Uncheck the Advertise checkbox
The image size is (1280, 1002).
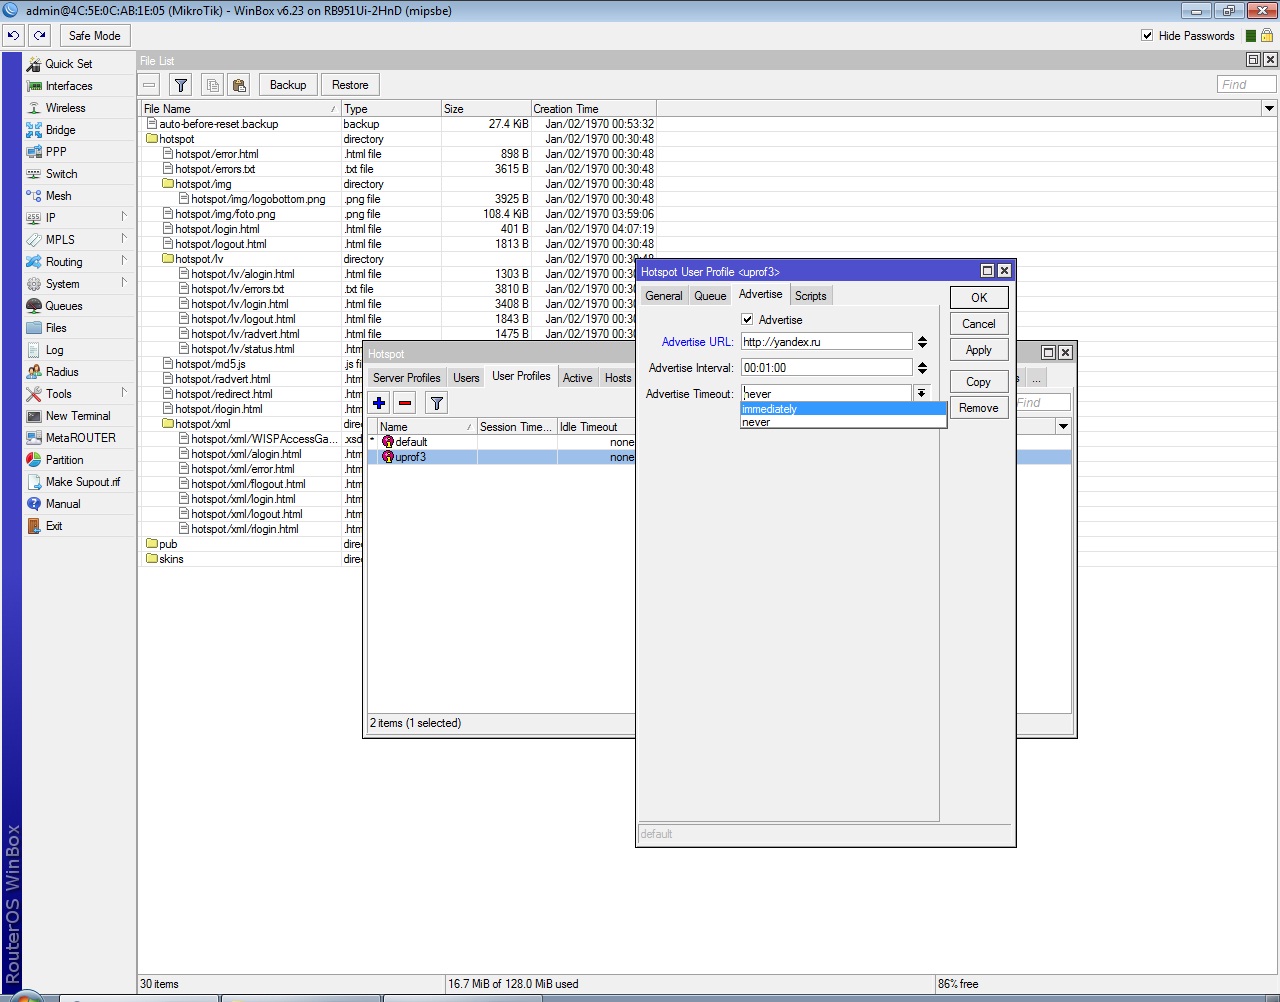tap(747, 320)
